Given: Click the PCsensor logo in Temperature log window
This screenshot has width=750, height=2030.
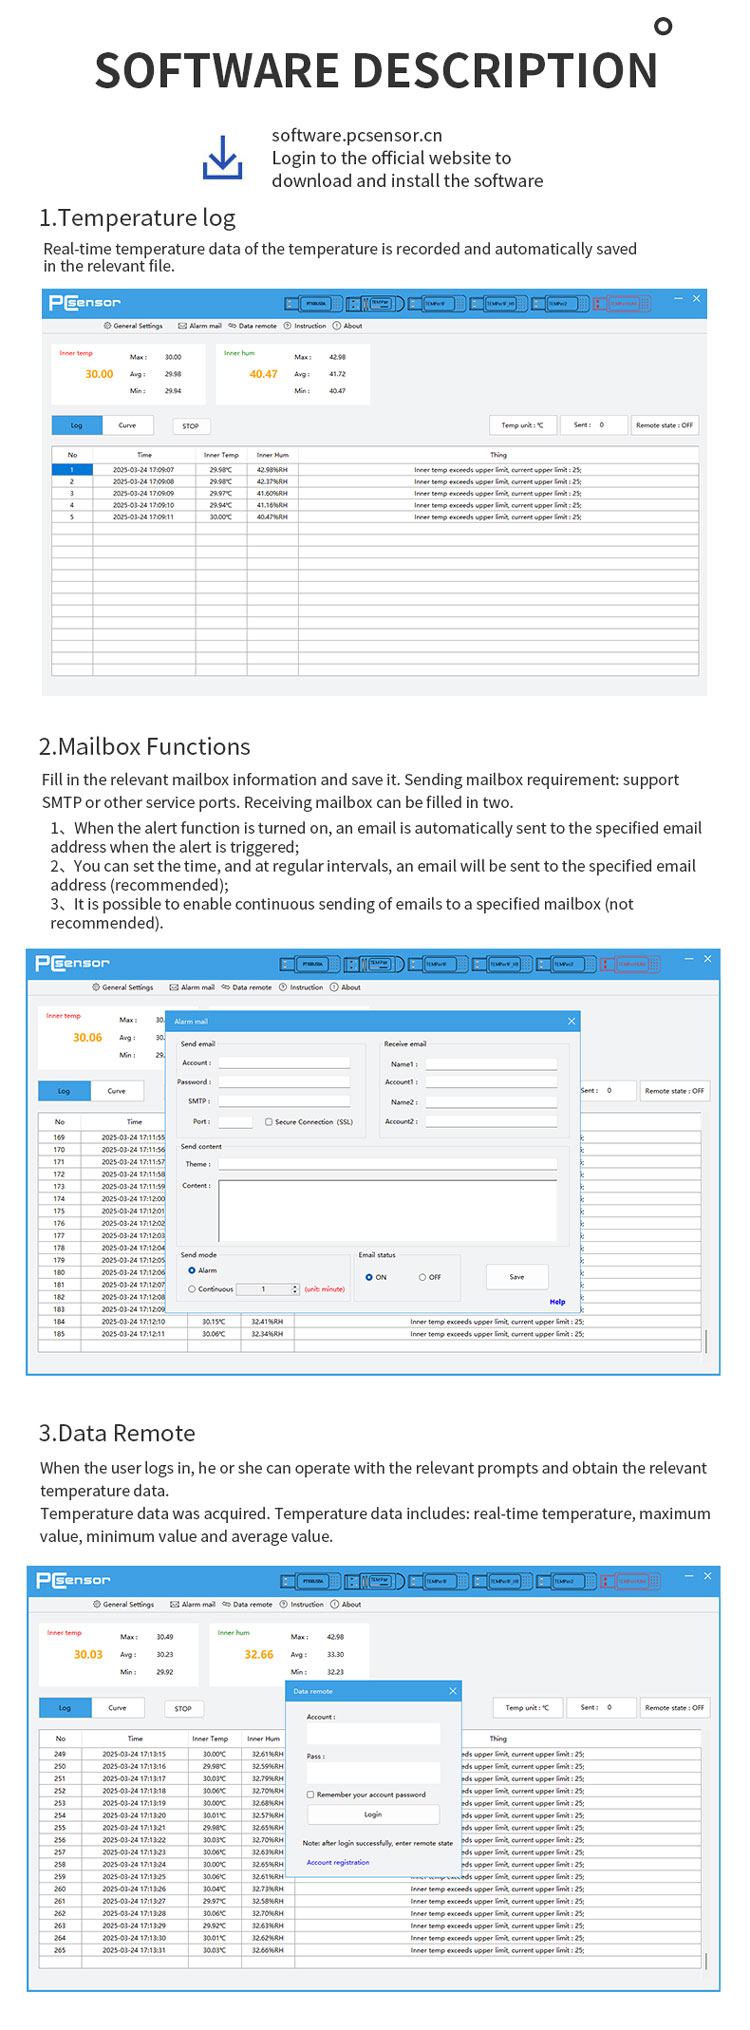Looking at the screenshot, I should [x=85, y=303].
